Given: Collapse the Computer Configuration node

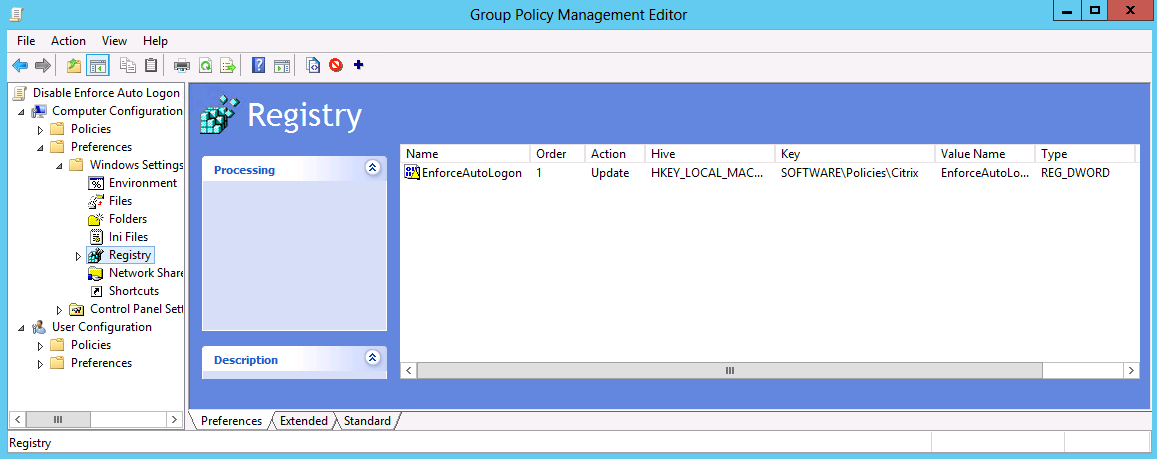Looking at the screenshot, I should coord(22,112).
